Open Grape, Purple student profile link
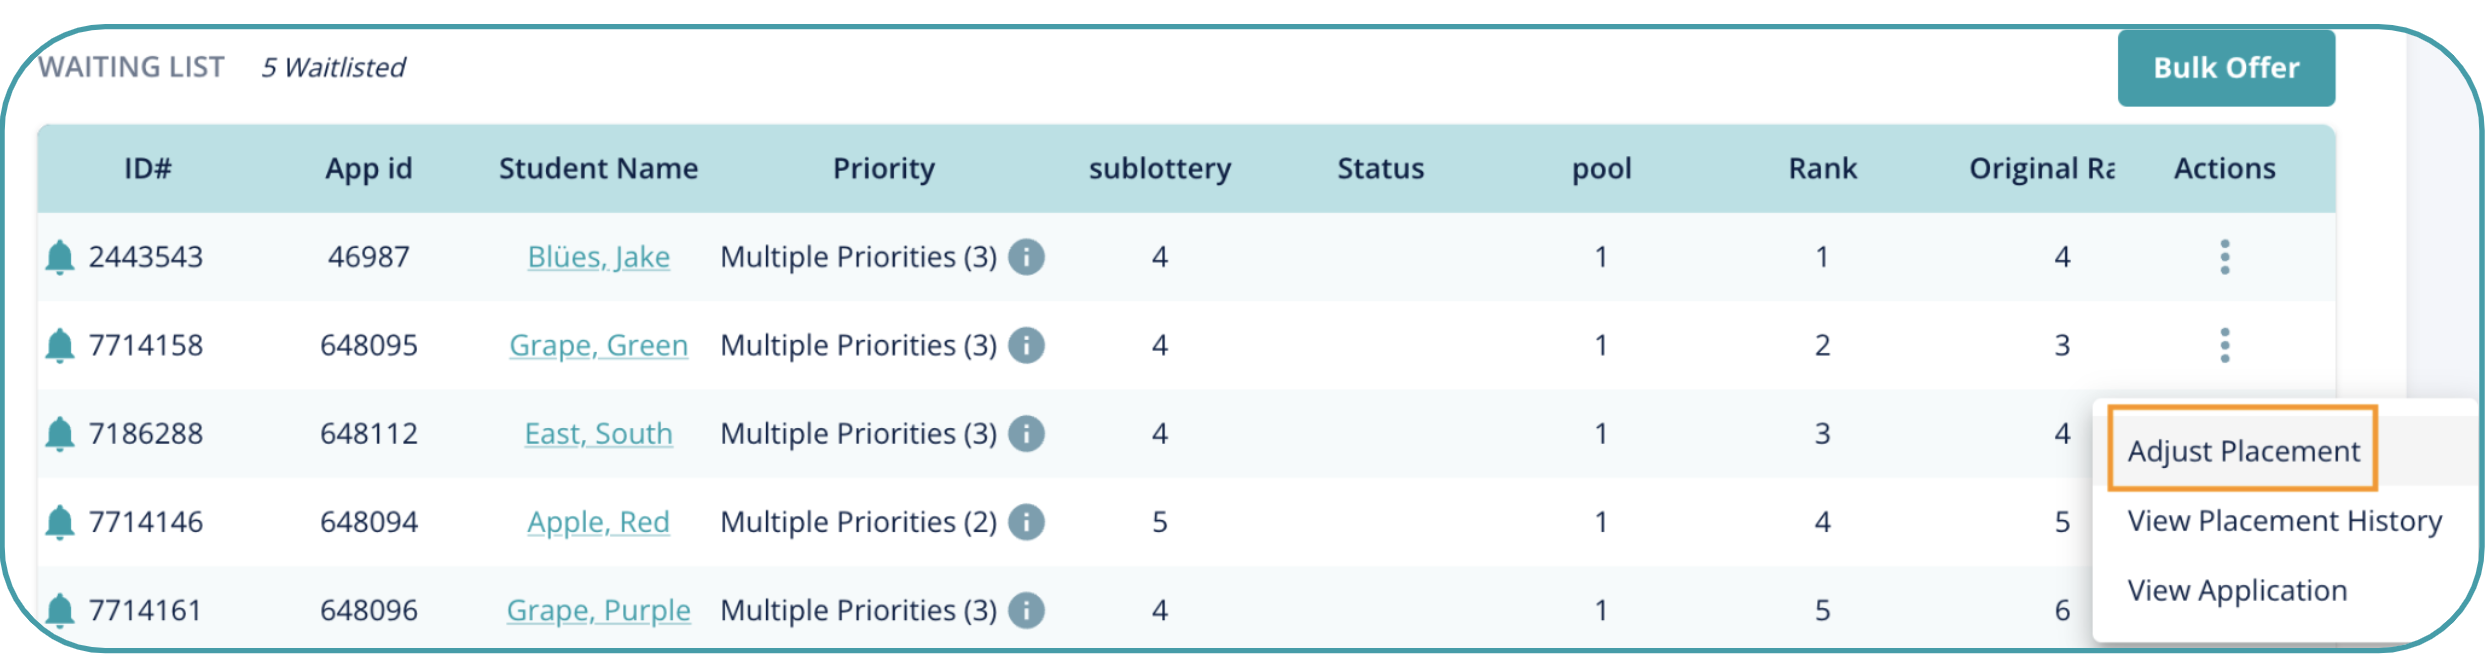This screenshot has width=2492, height=664. [x=598, y=610]
